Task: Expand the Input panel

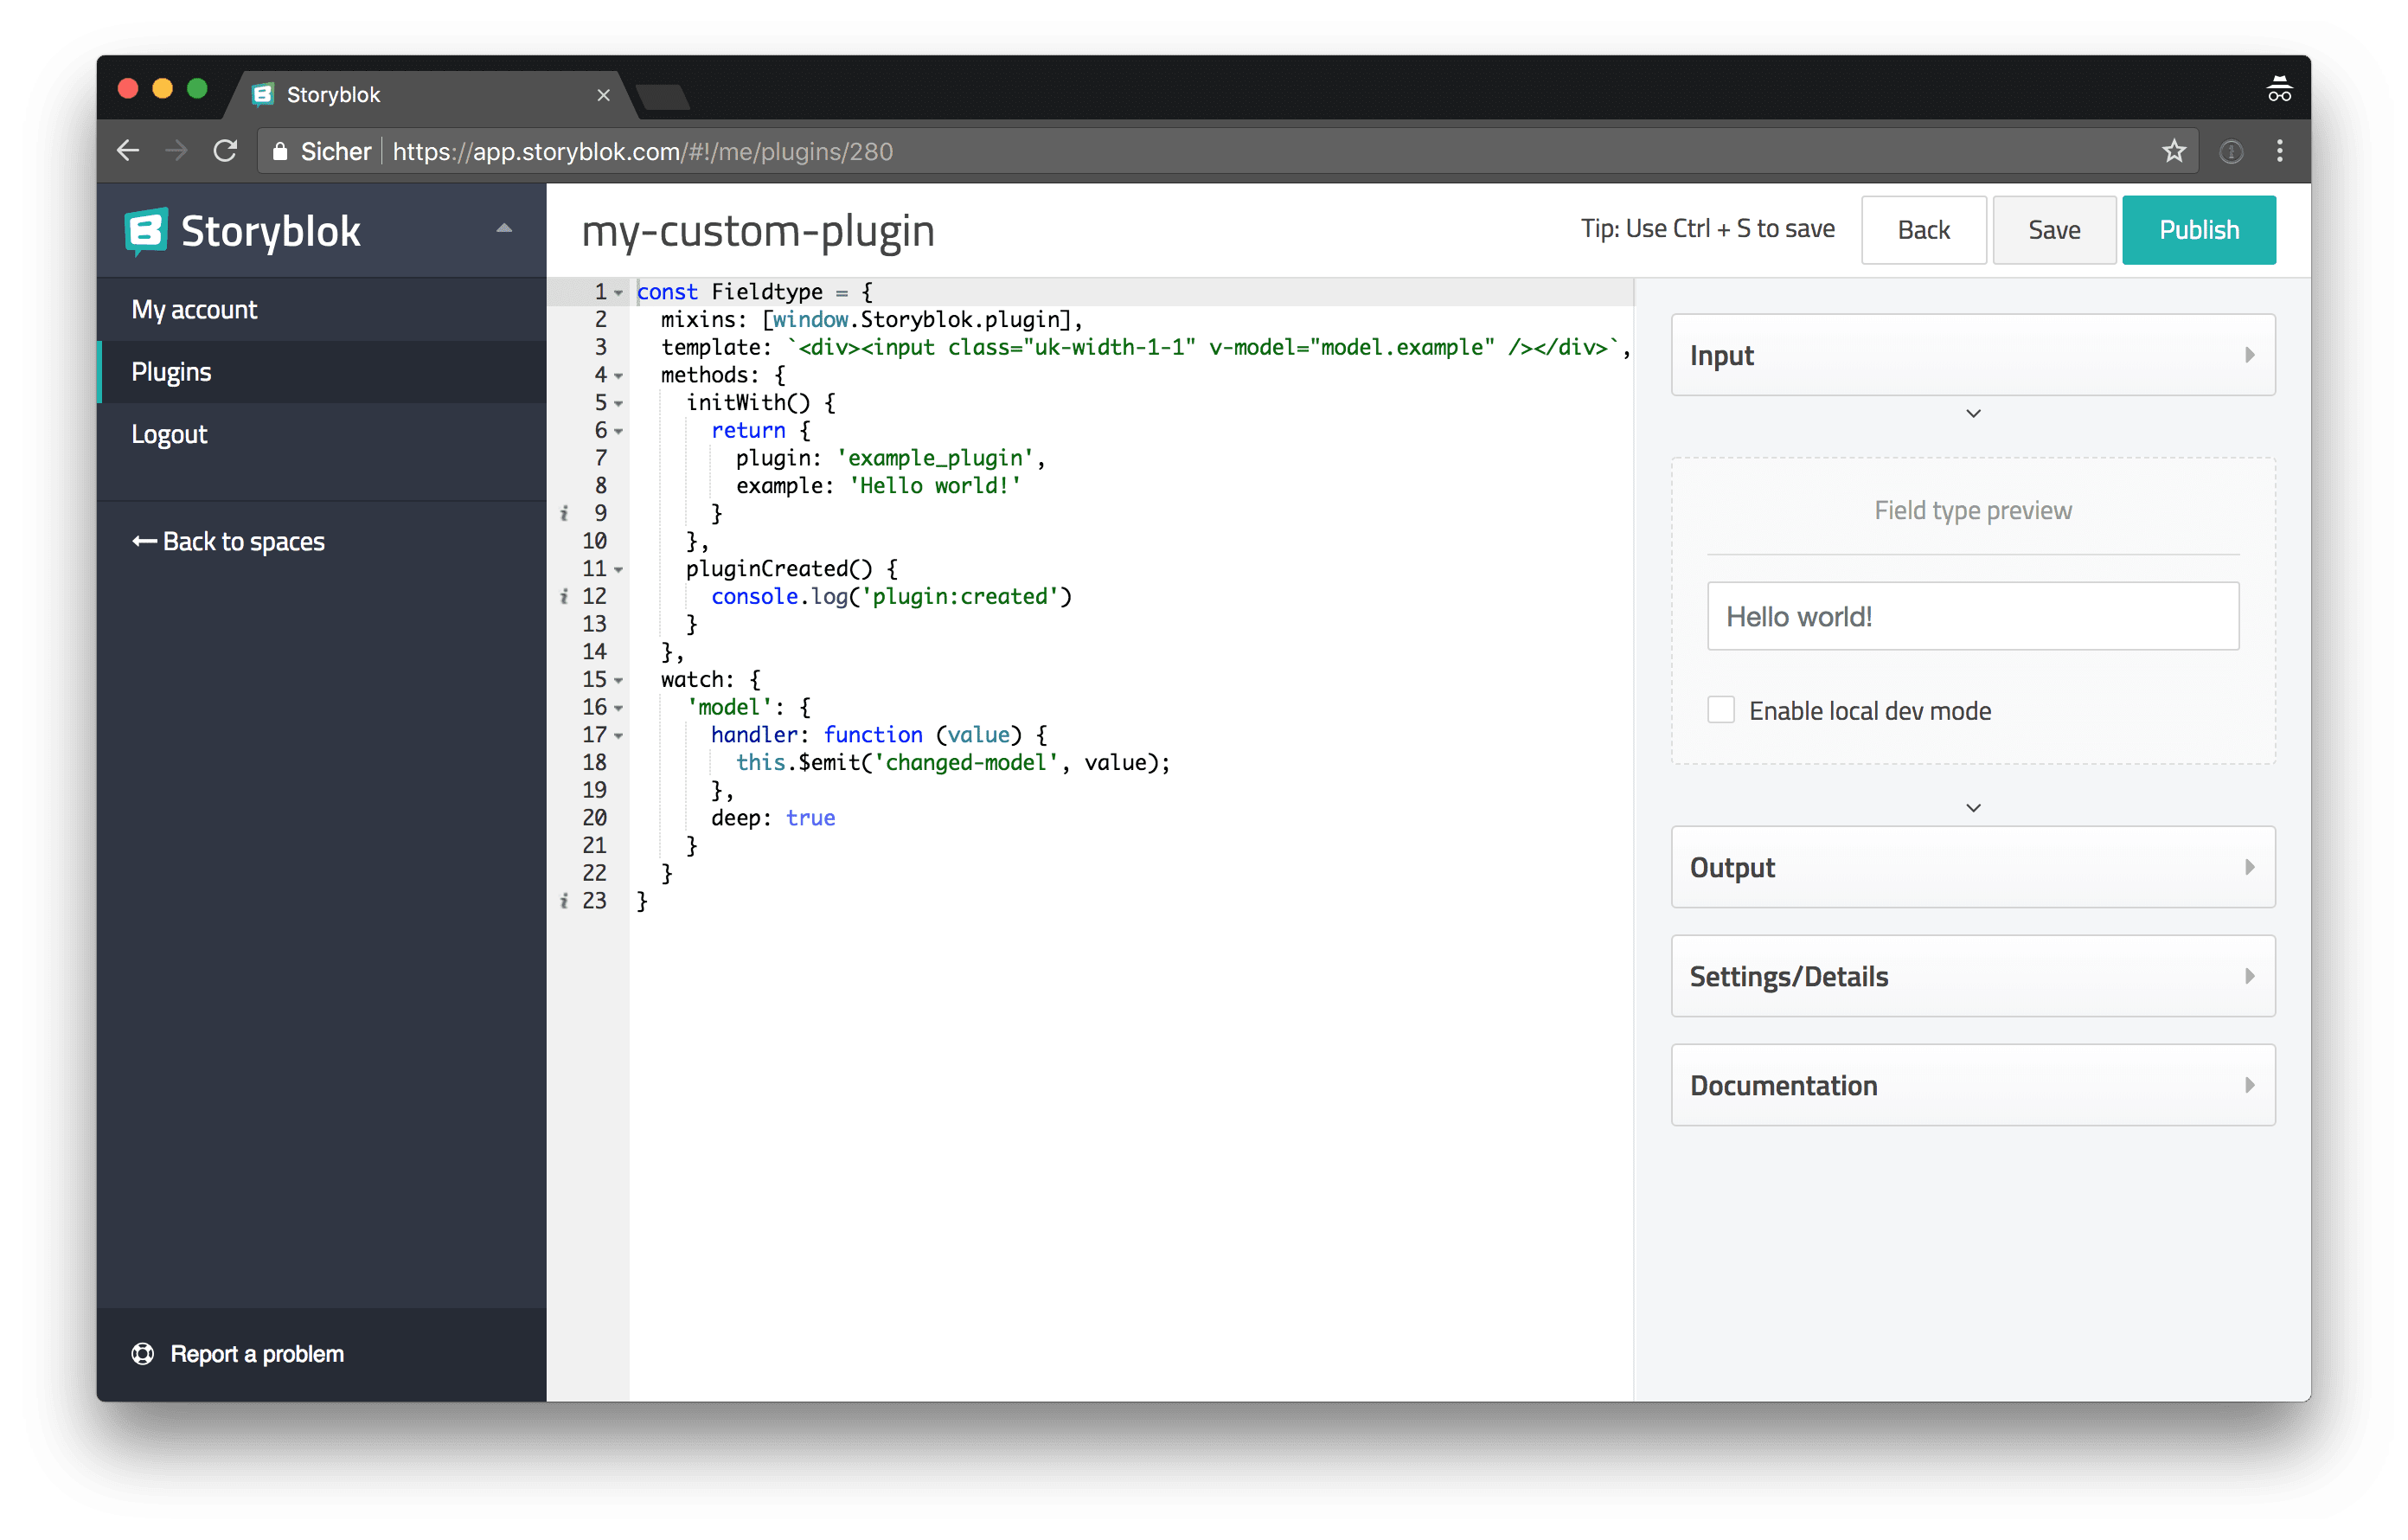Action: pyautogui.click(x=1972, y=355)
